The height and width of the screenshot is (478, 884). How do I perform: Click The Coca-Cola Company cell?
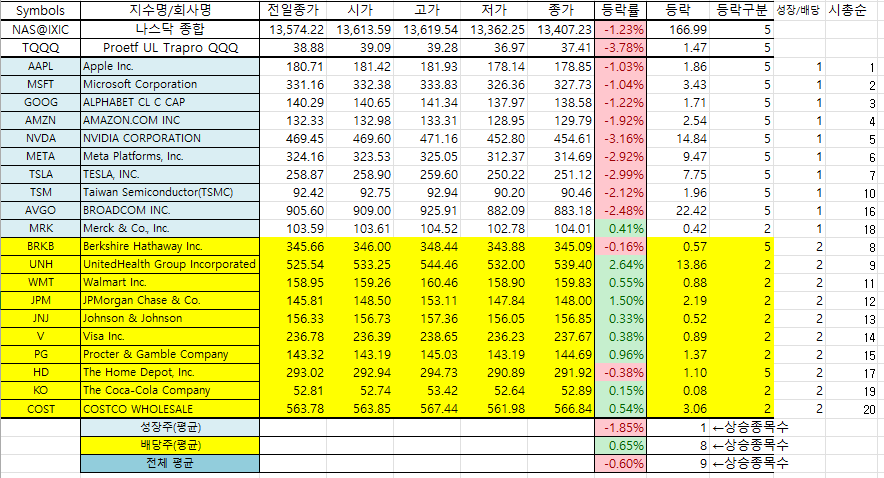click(x=170, y=391)
